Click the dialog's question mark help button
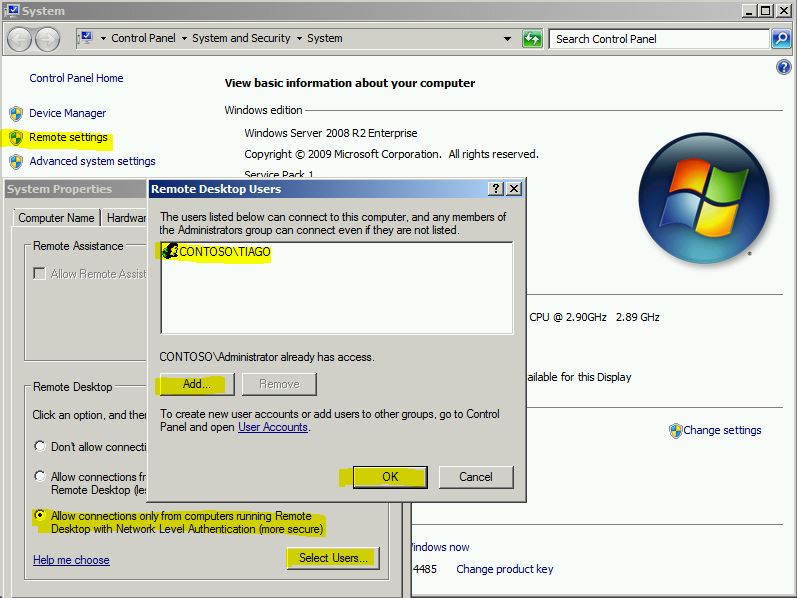This screenshot has height=598, width=797. pyautogui.click(x=496, y=189)
